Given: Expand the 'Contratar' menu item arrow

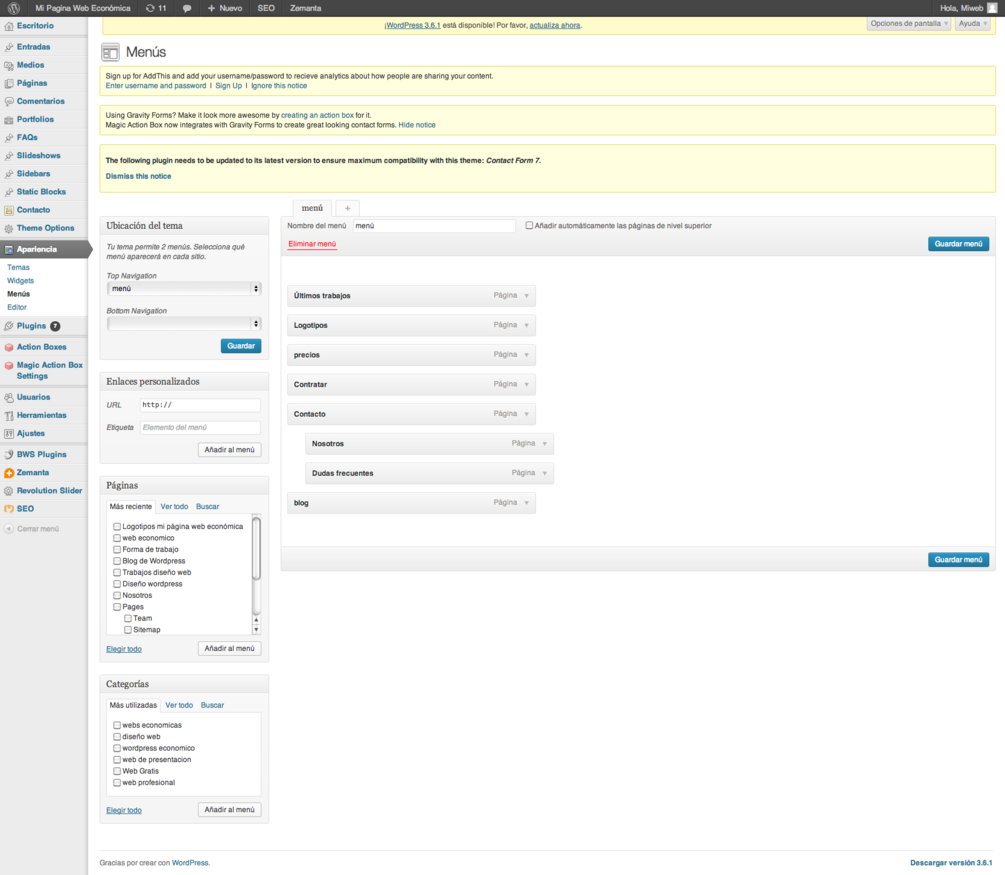Looking at the screenshot, I should pyautogui.click(x=527, y=385).
